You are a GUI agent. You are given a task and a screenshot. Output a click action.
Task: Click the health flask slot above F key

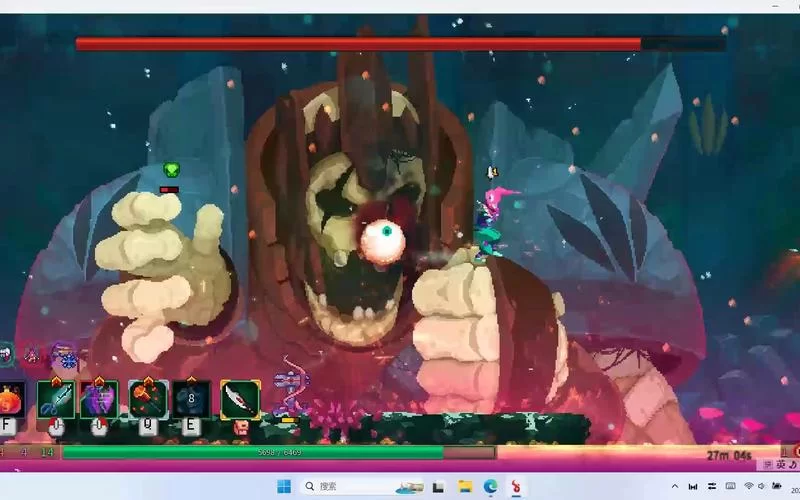11,399
